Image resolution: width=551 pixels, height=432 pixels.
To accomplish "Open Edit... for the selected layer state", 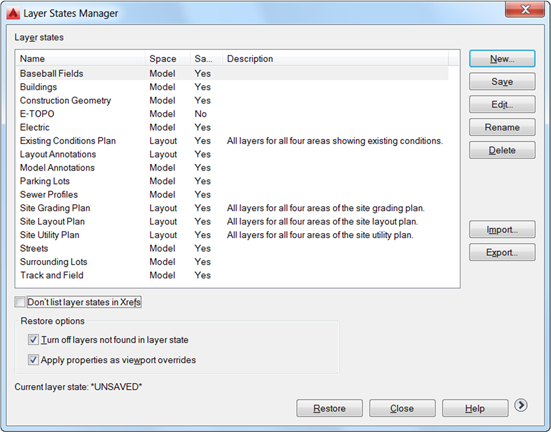I will coord(502,104).
